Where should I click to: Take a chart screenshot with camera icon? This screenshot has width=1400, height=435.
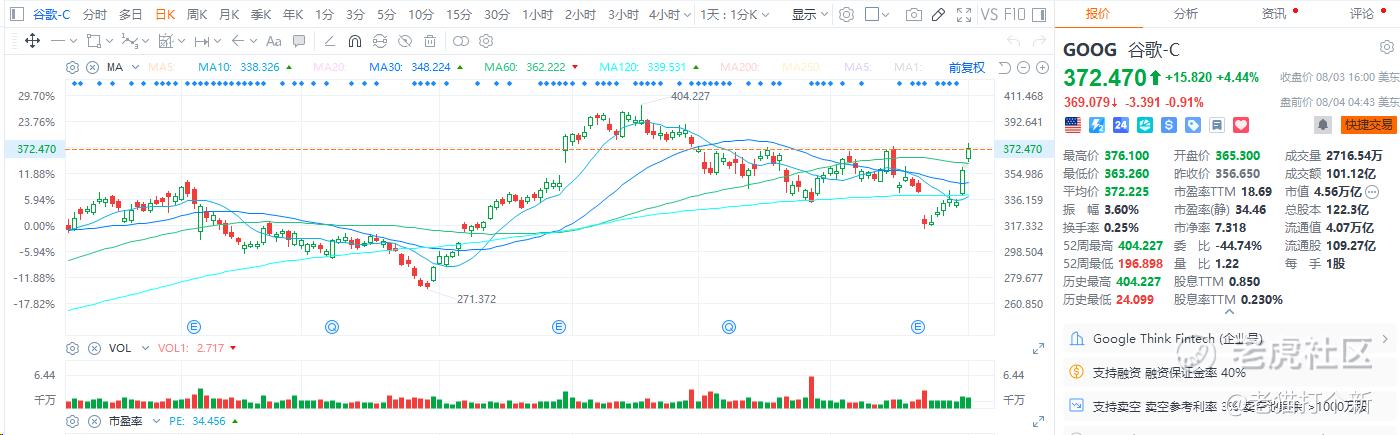click(x=913, y=15)
